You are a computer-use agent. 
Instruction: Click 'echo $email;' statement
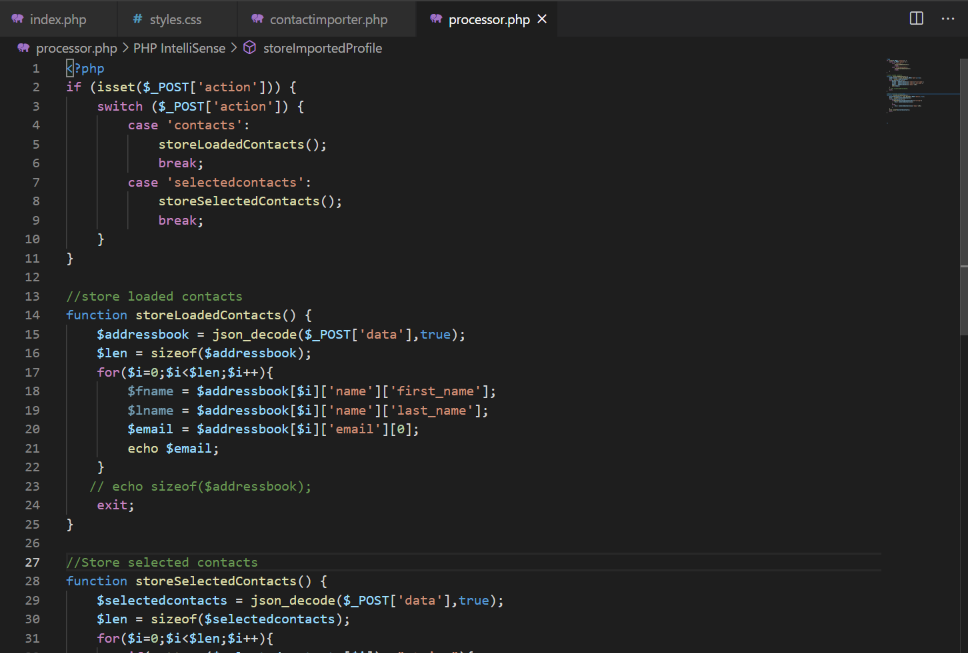point(173,449)
